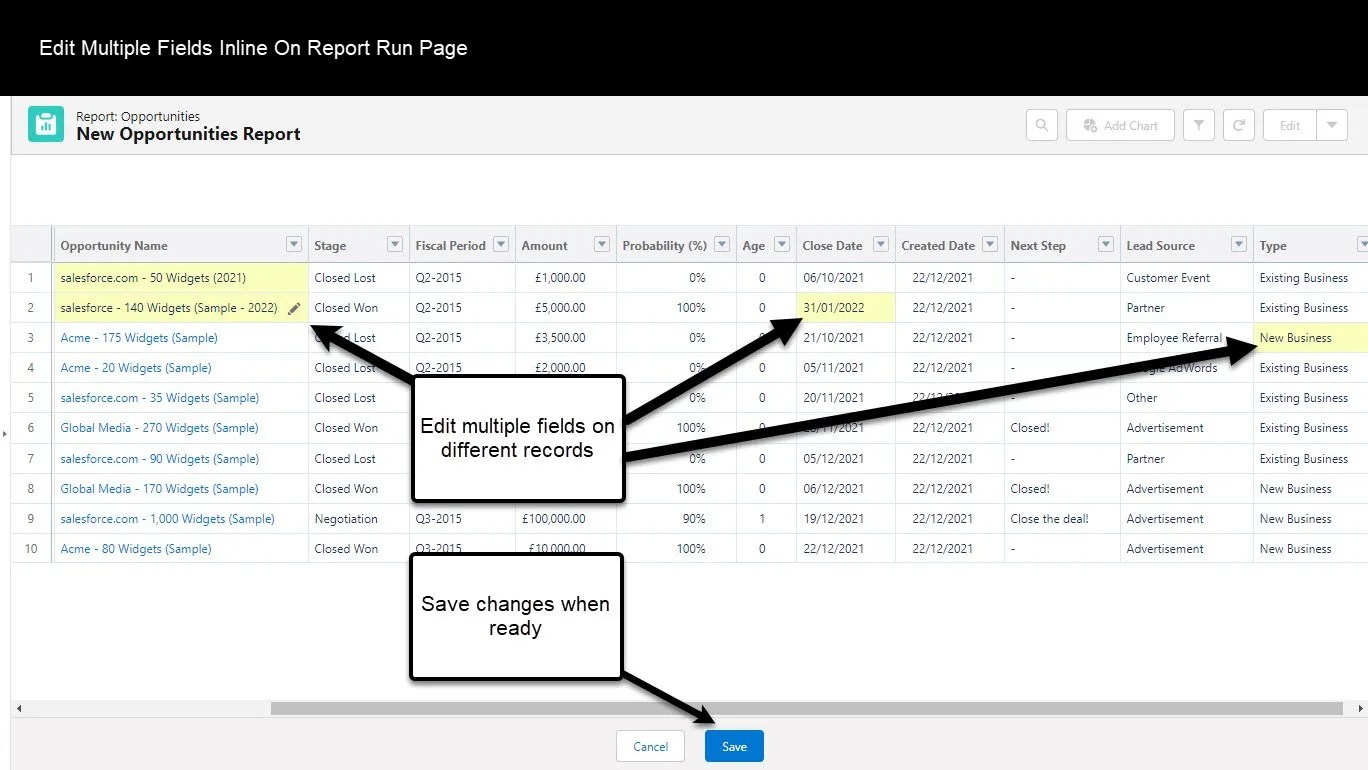Expand the dropdown arrow beside Edit button

click(x=1332, y=125)
